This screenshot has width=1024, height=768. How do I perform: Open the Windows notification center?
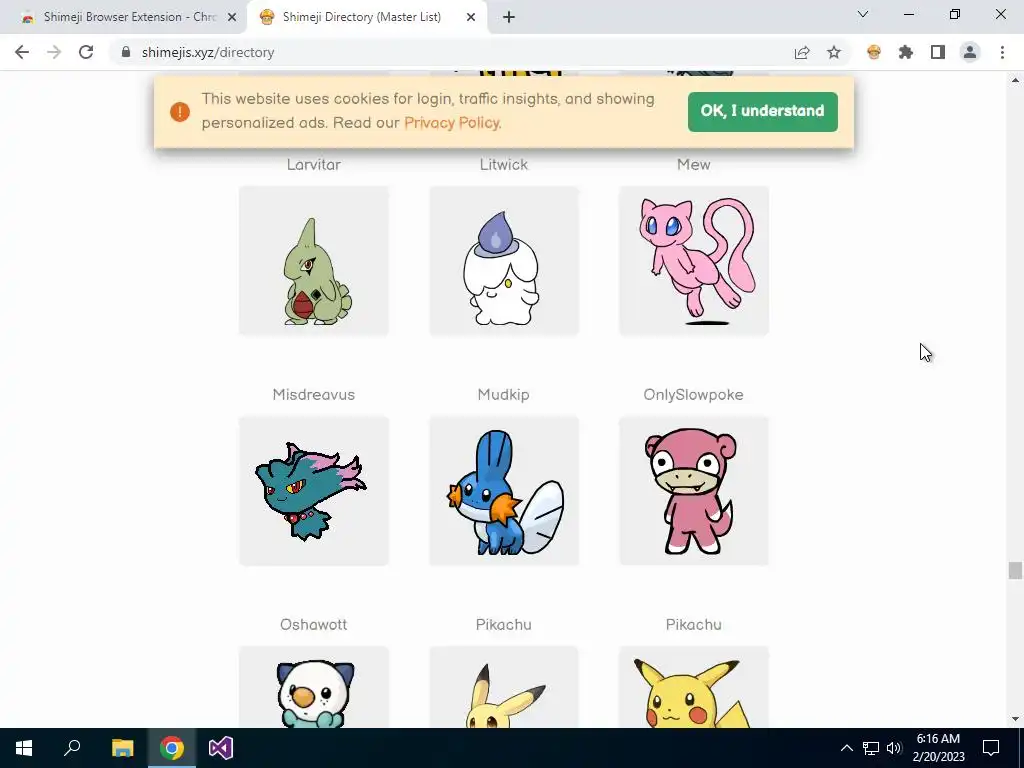tap(991, 748)
